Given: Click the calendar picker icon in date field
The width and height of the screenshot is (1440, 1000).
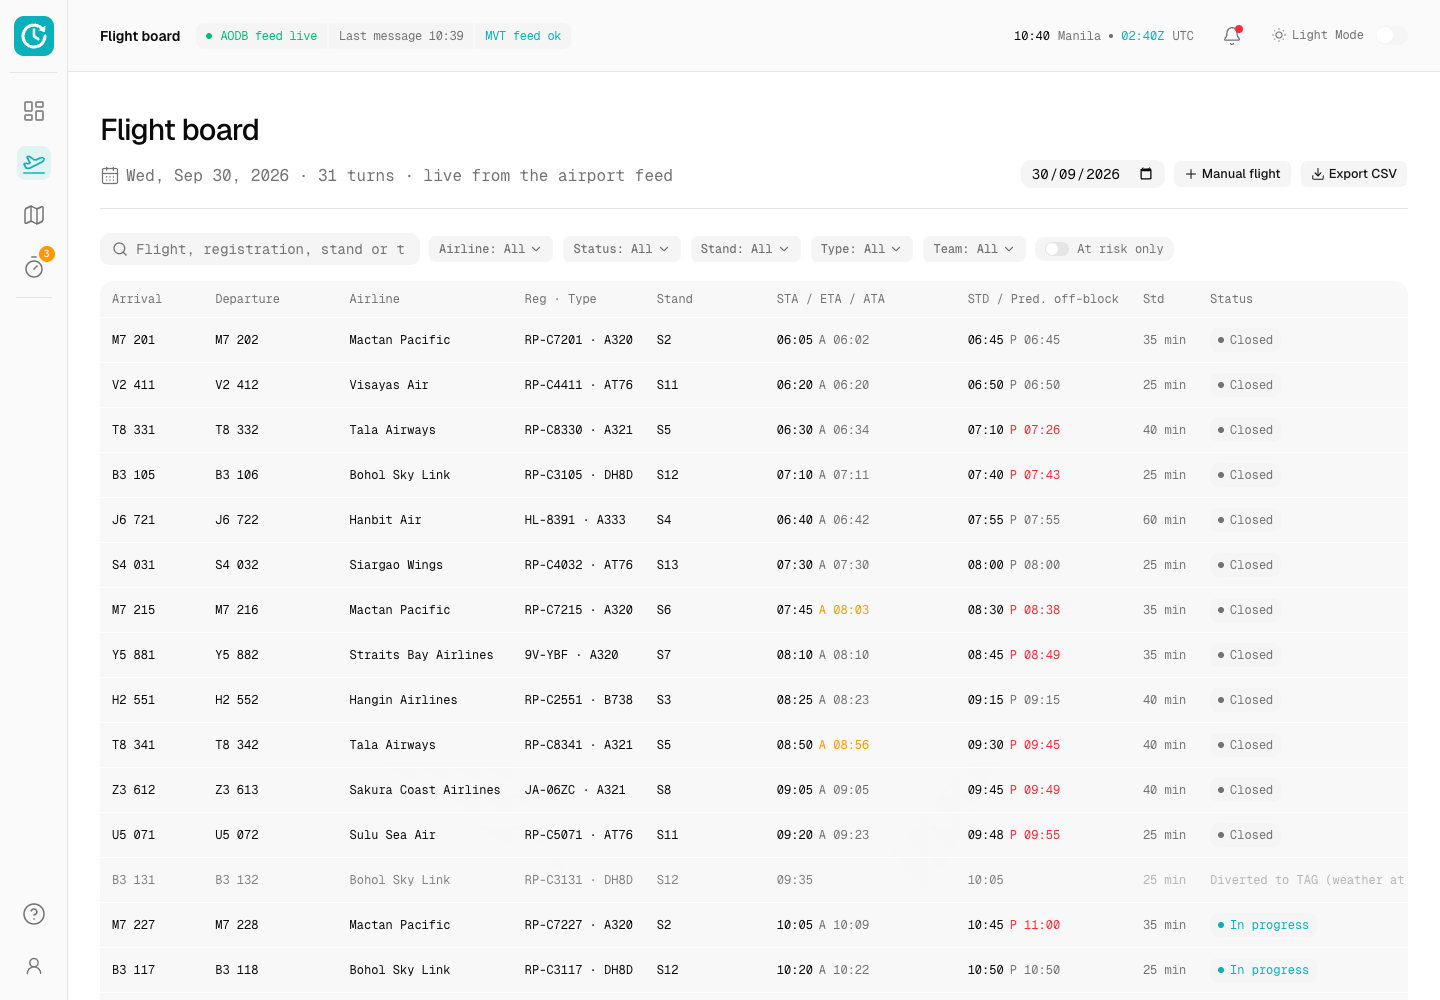Looking at the screenshot, I should pos(1146,174).
